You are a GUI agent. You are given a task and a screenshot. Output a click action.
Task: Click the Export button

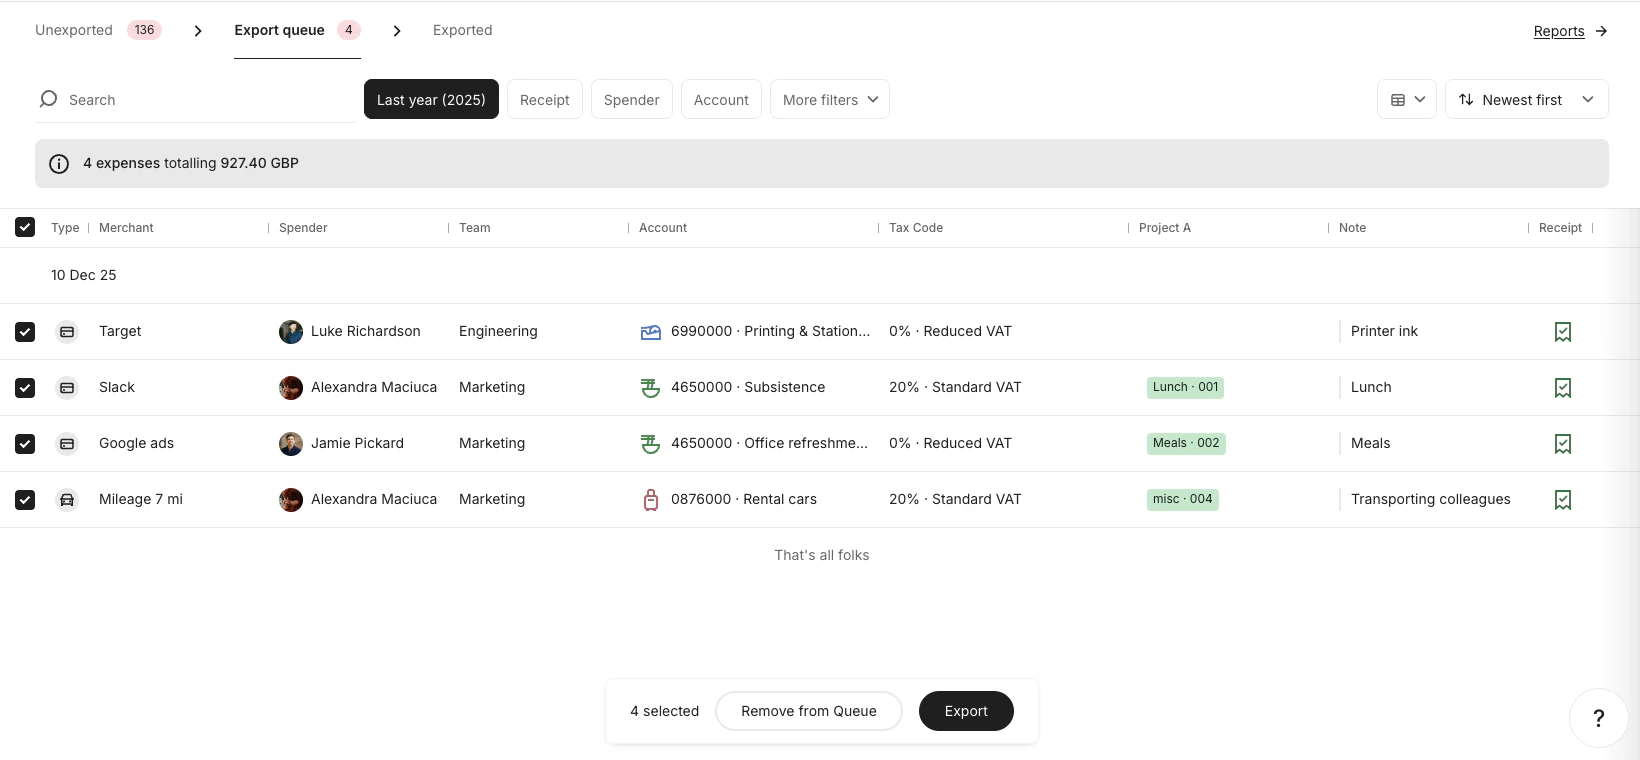tap(966, 711)
